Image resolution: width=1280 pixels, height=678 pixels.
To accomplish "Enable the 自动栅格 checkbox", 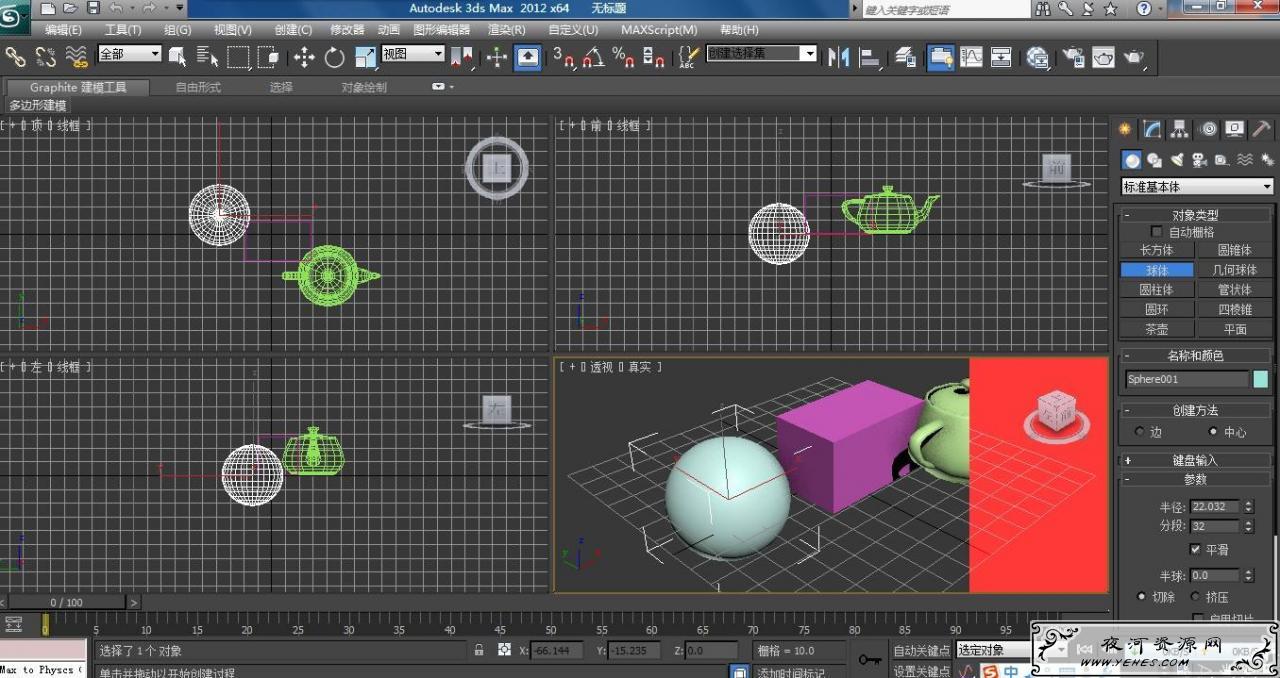I will (x=1157, y=232).
